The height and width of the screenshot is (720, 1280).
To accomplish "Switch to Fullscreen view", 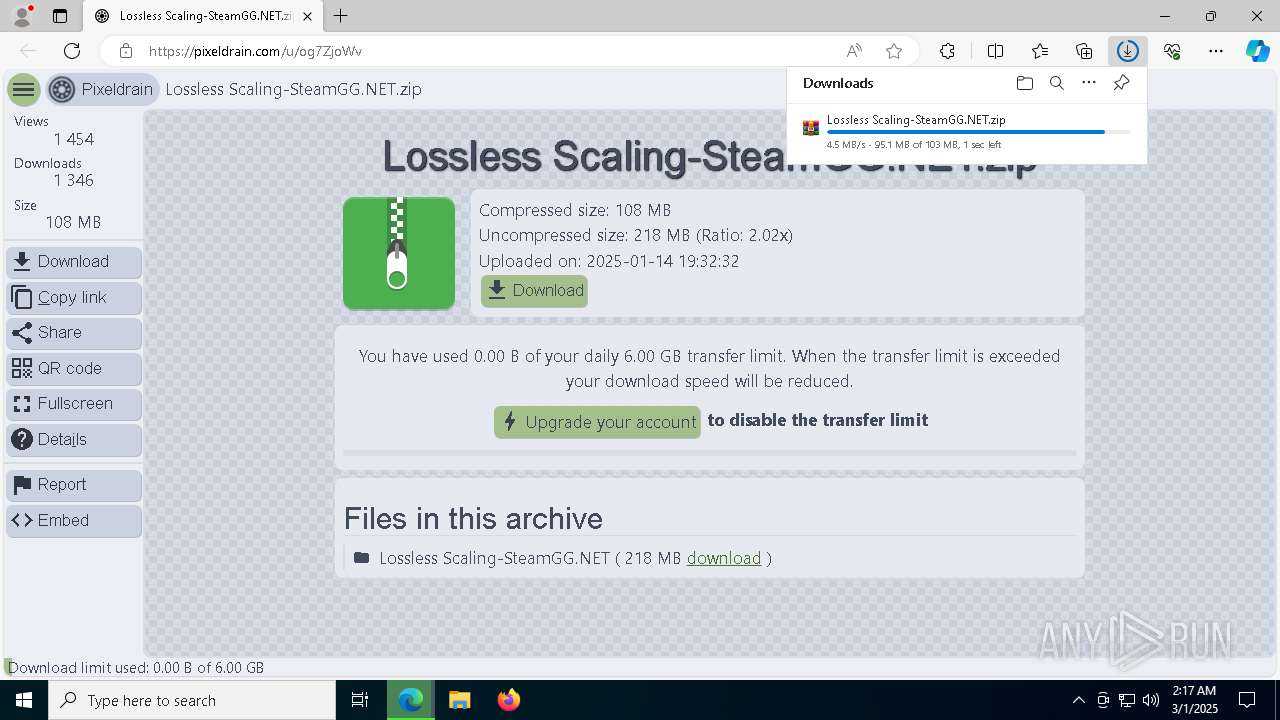I will pyautogui.click(x=74, y=404).
